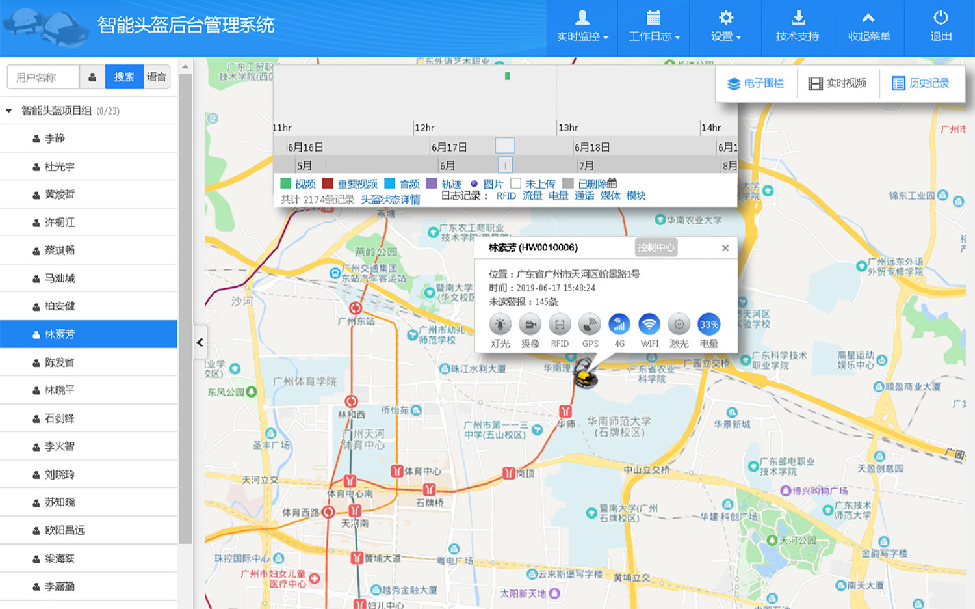Click the RFID scan icon in popup

(560, 324)
